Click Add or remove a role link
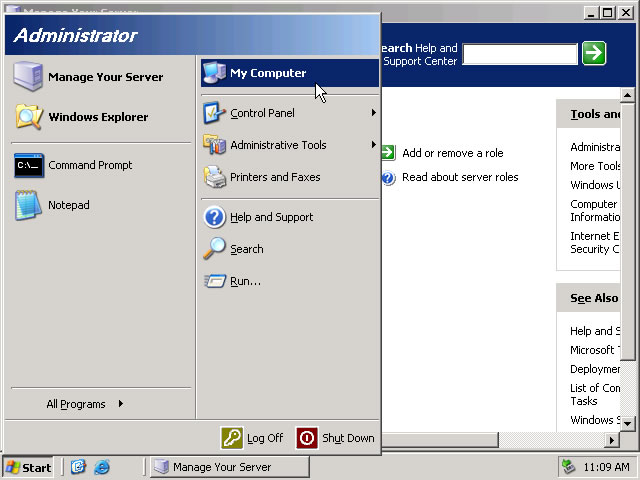 [453, 153]
